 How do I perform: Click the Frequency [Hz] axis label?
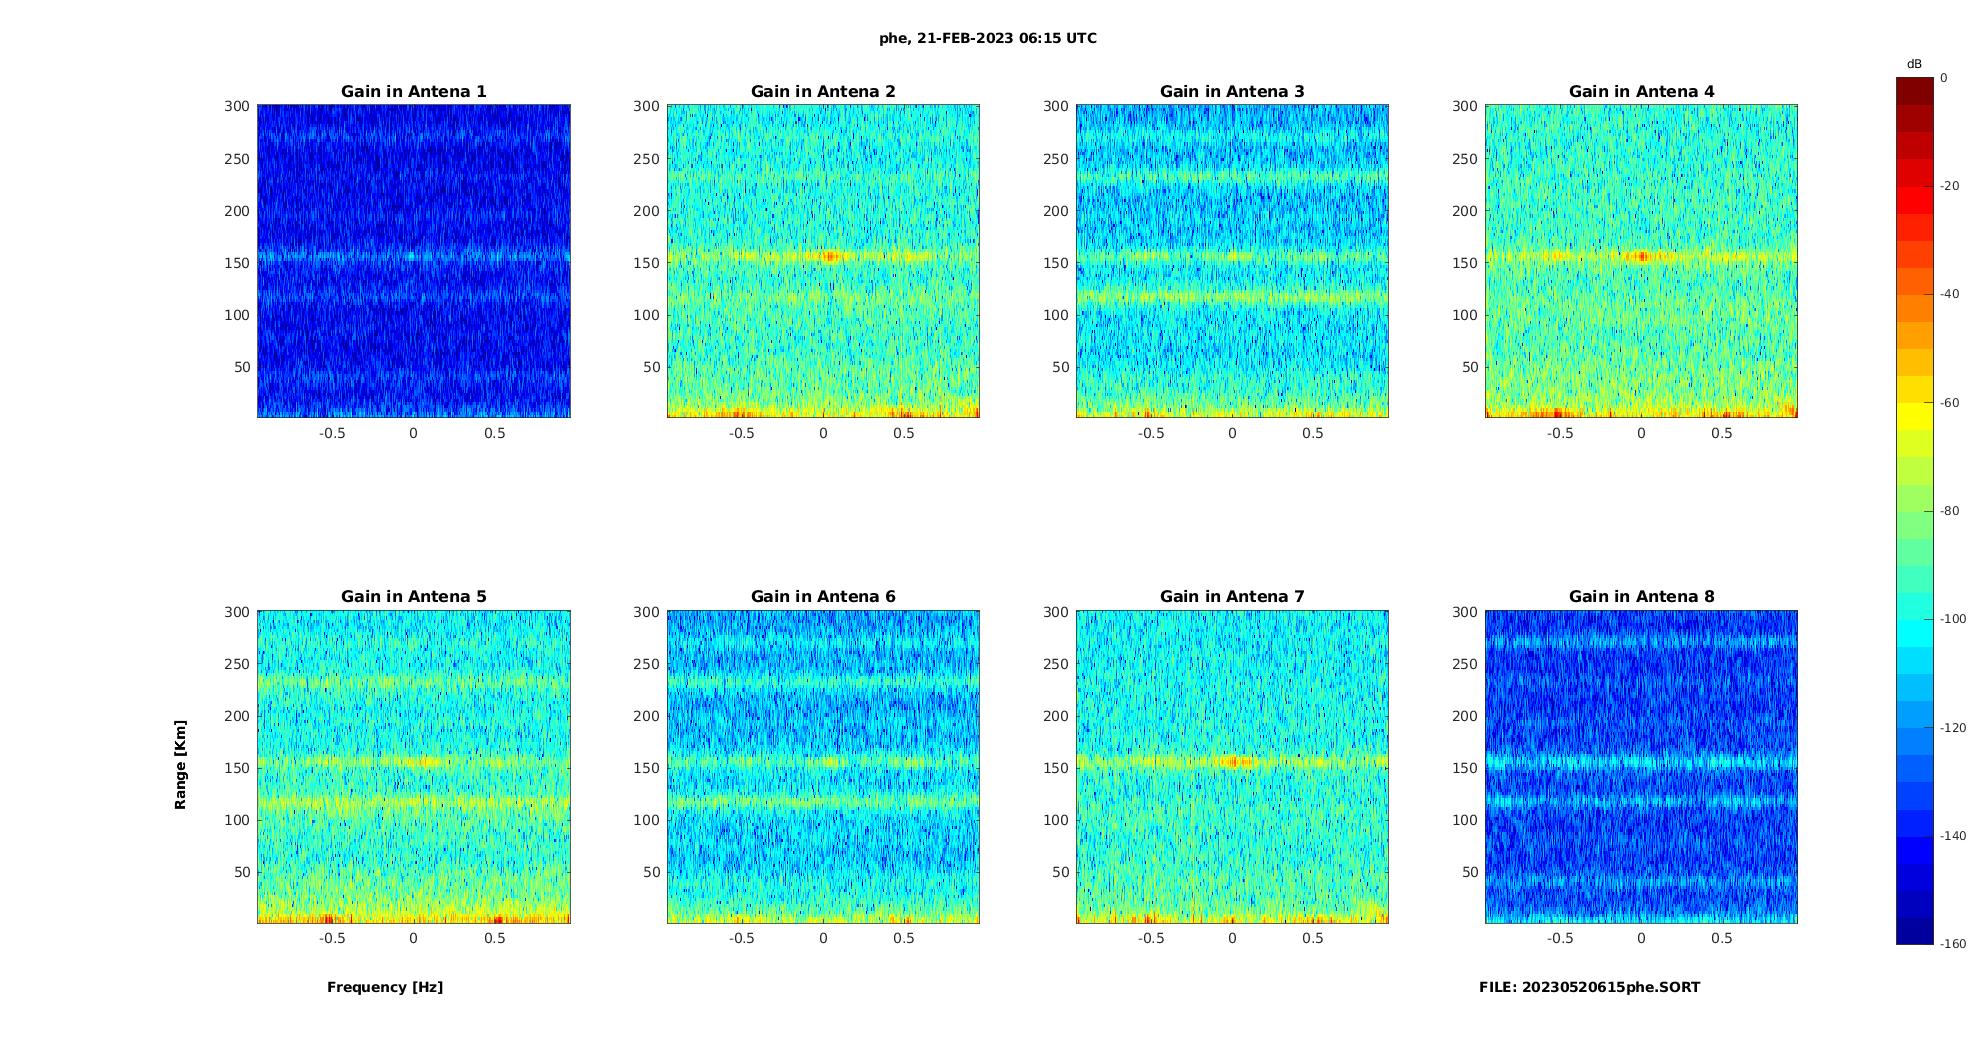click(385, 987)
